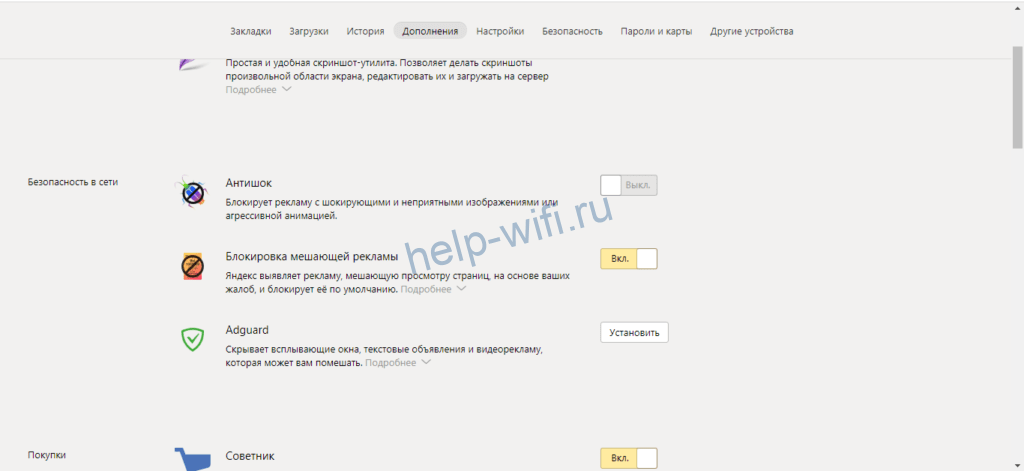Select the Безопасность tab
The width and height of the screenshot is (1024, 471).
pyautogui.click(x=572, y=31)
